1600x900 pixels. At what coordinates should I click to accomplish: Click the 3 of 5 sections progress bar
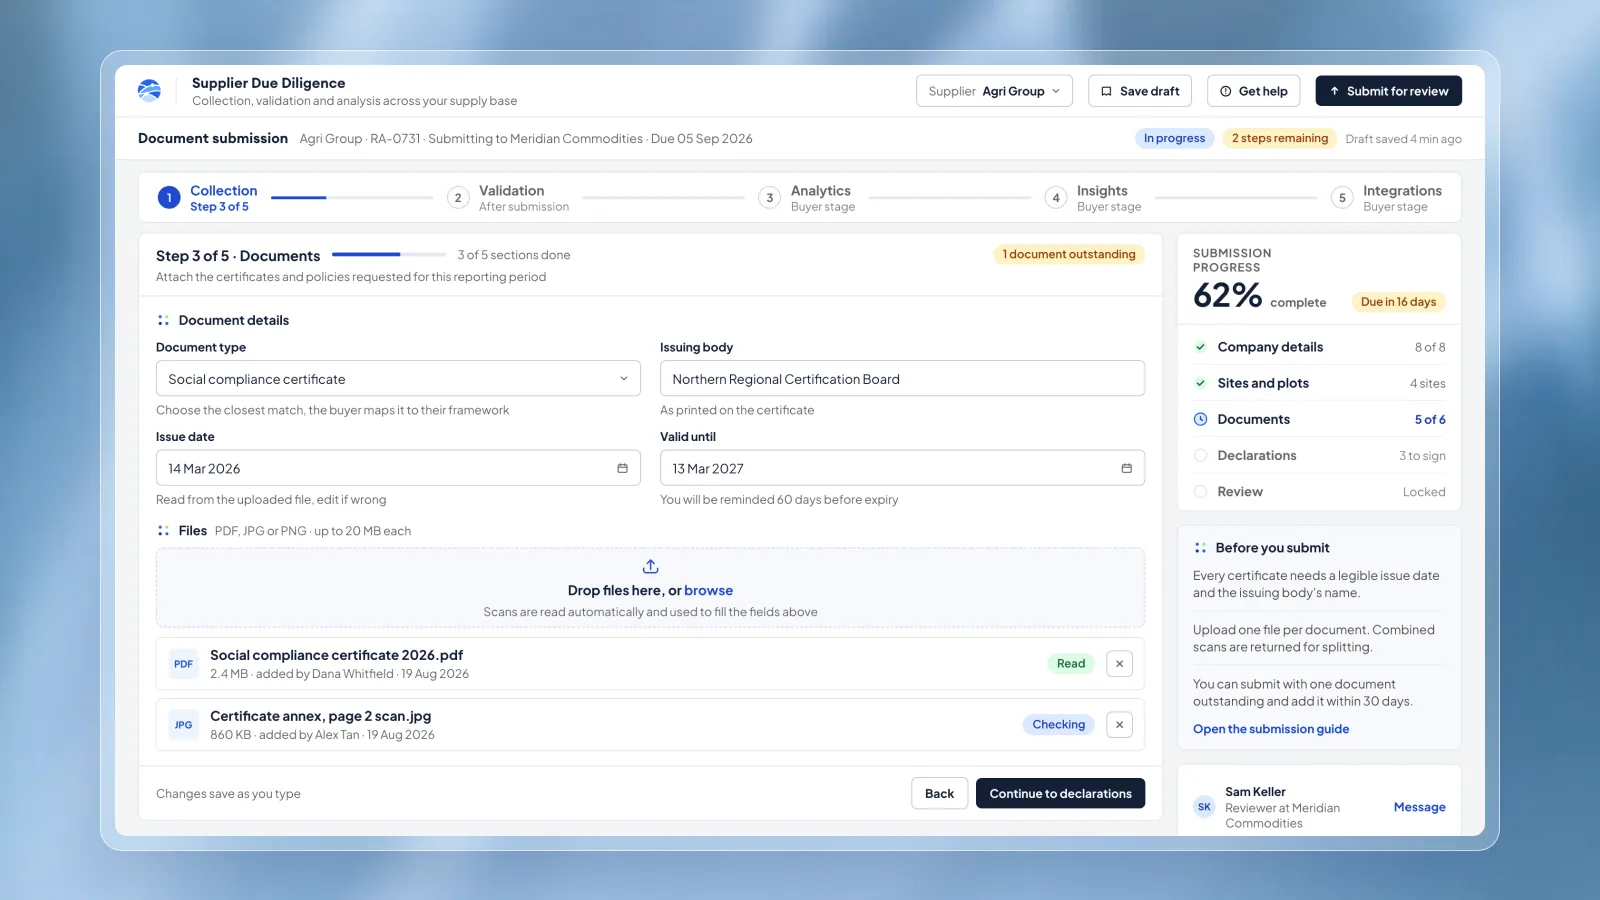tap(389, 255)
